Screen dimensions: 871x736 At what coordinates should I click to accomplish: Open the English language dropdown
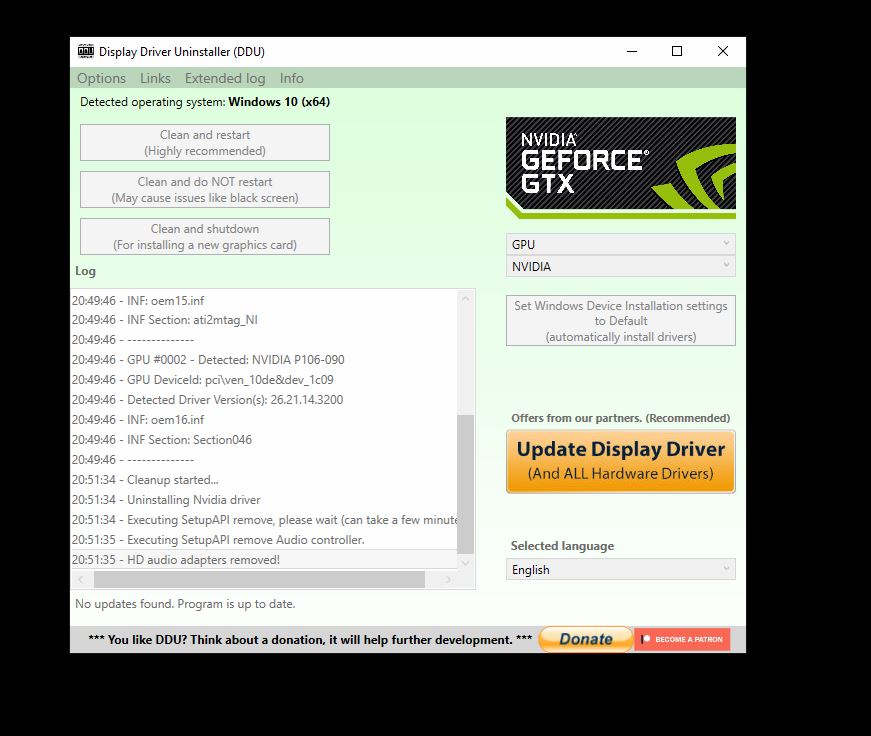(620, 569)
